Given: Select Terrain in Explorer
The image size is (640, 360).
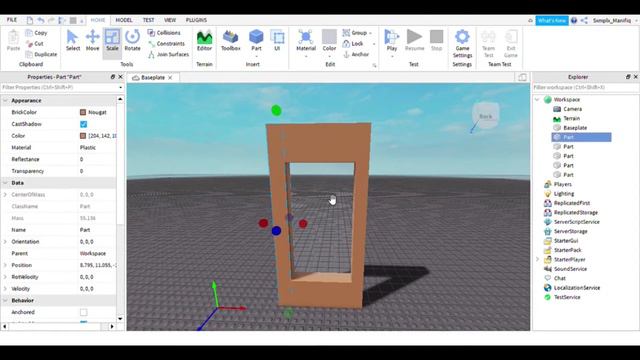Looking at the screenshot, I should (x=571, y=118).
